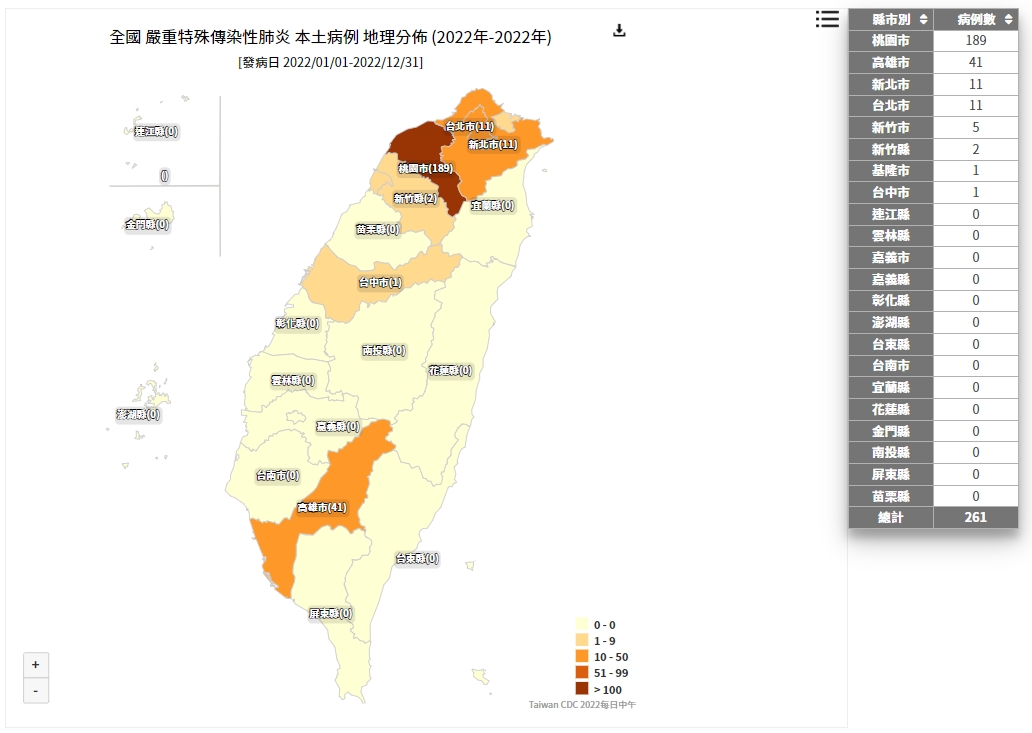Select 宜蘭縣 row in the table
This screenshot has height=733, width=1032.
point(933,388)
